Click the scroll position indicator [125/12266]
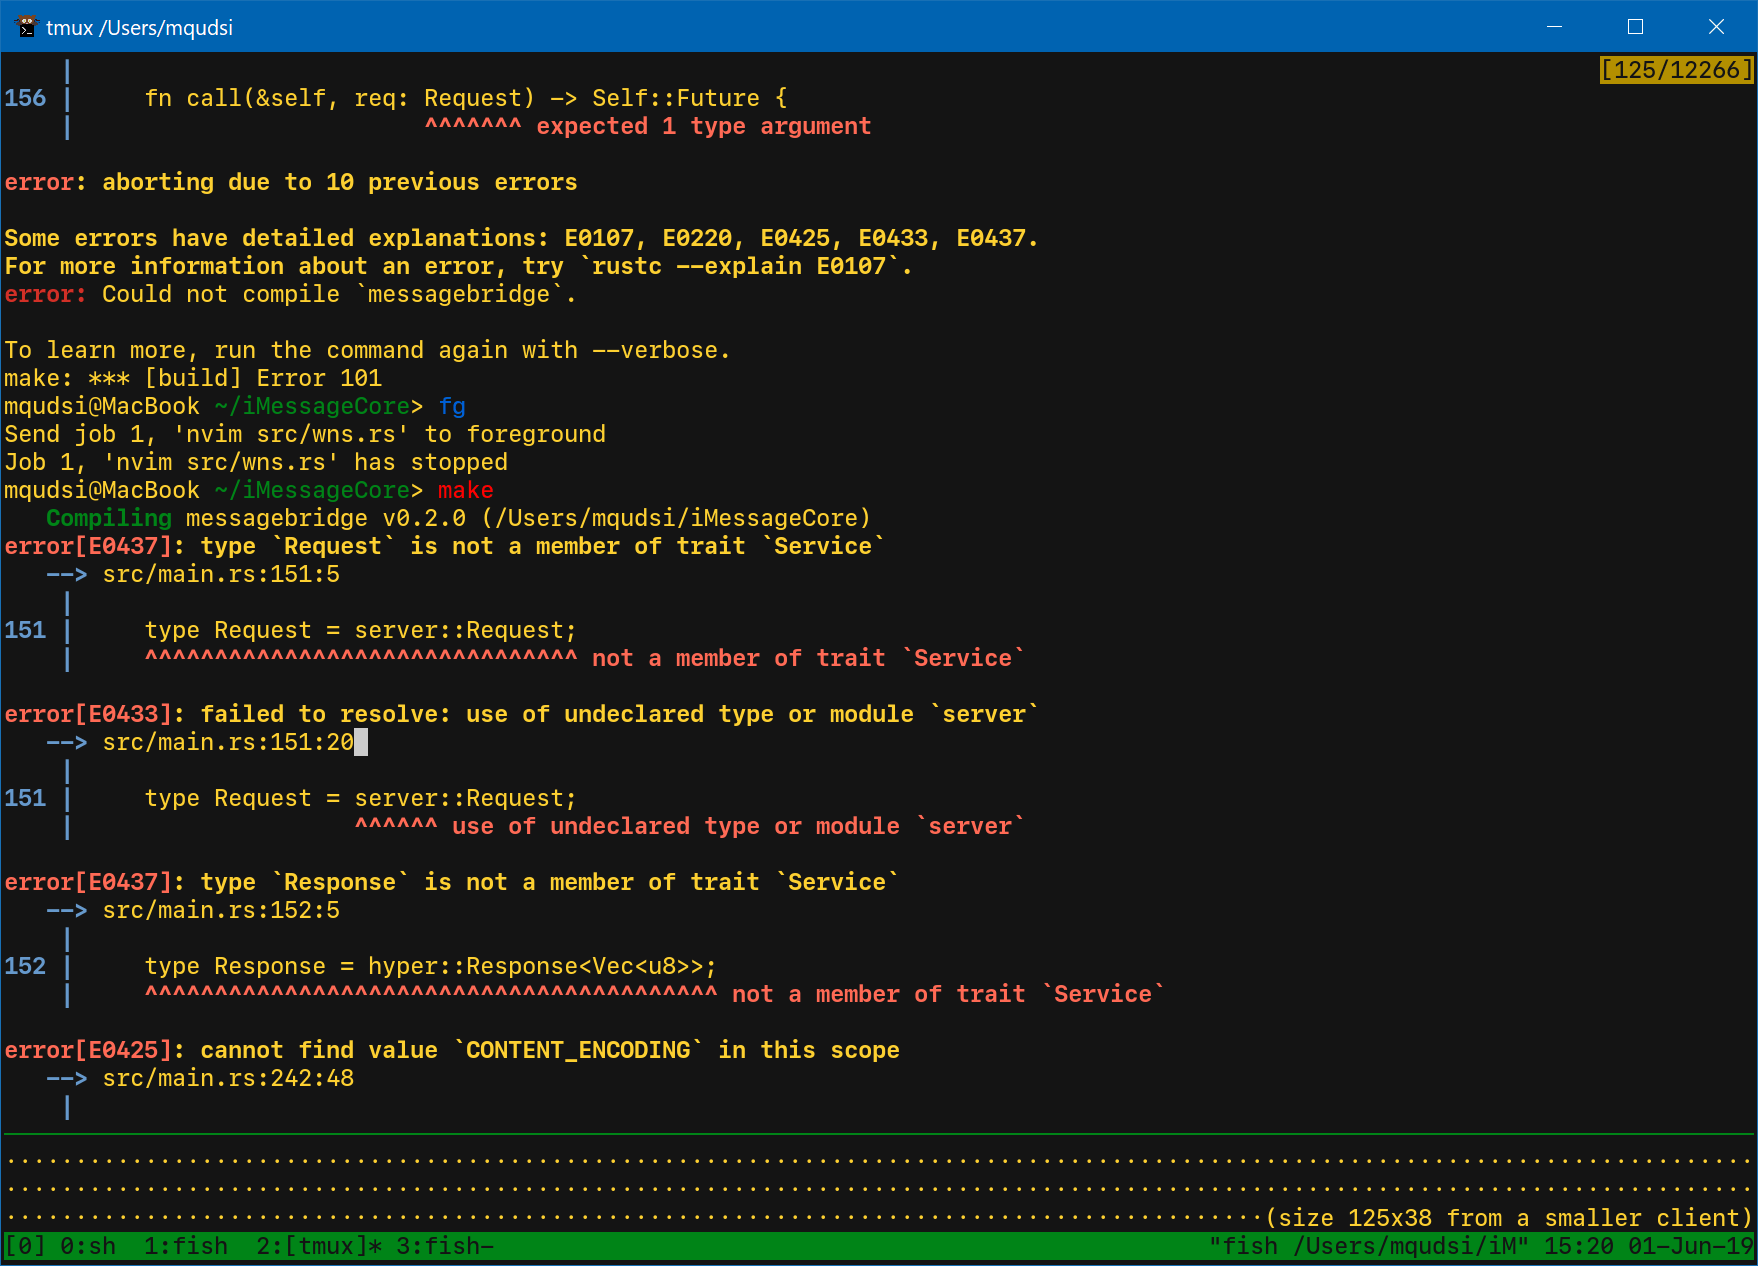Image resolution: width=1758 pixels, height=1266 pixels. (1677, 70)
